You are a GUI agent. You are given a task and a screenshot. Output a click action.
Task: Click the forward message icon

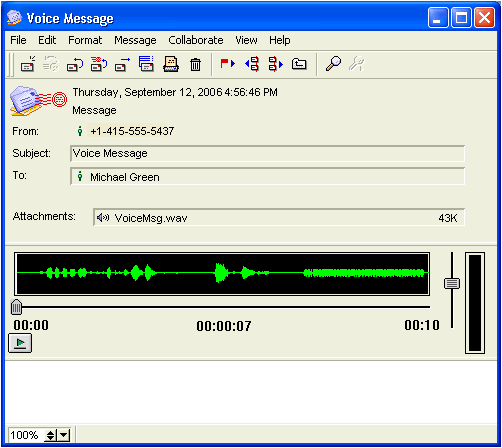tap(123, 64)
